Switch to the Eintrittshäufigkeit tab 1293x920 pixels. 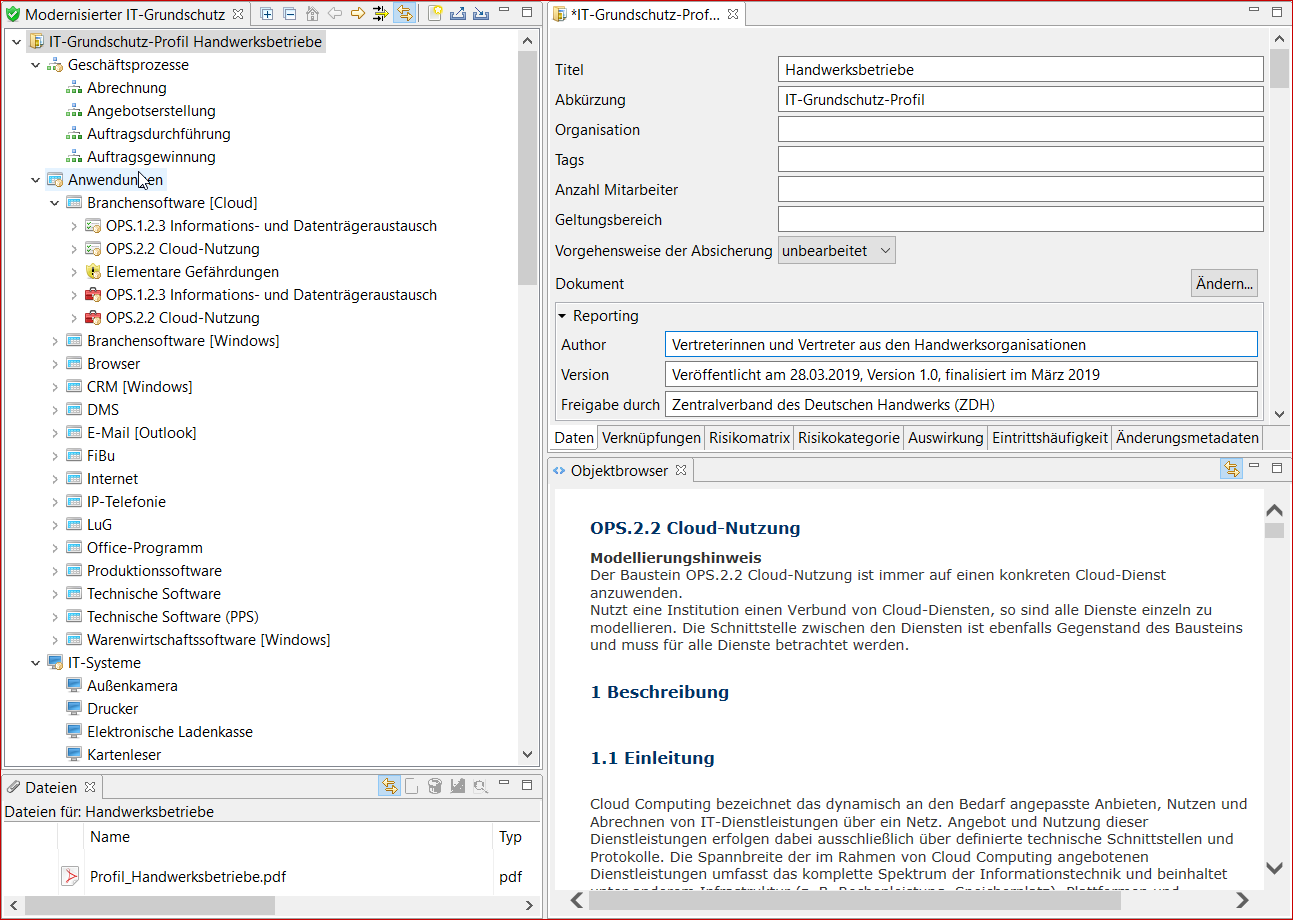(x=1049, y=438)
